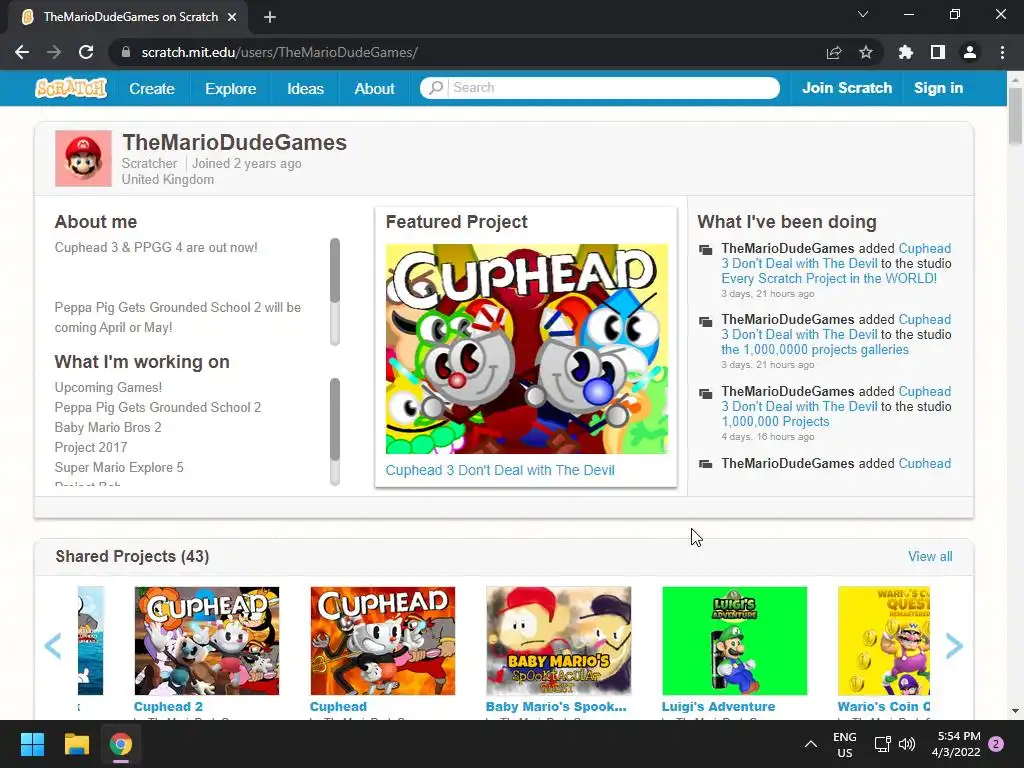This screenshot has width=1024, height=768.
Task: Click Sign in
Action: [938, 88]
